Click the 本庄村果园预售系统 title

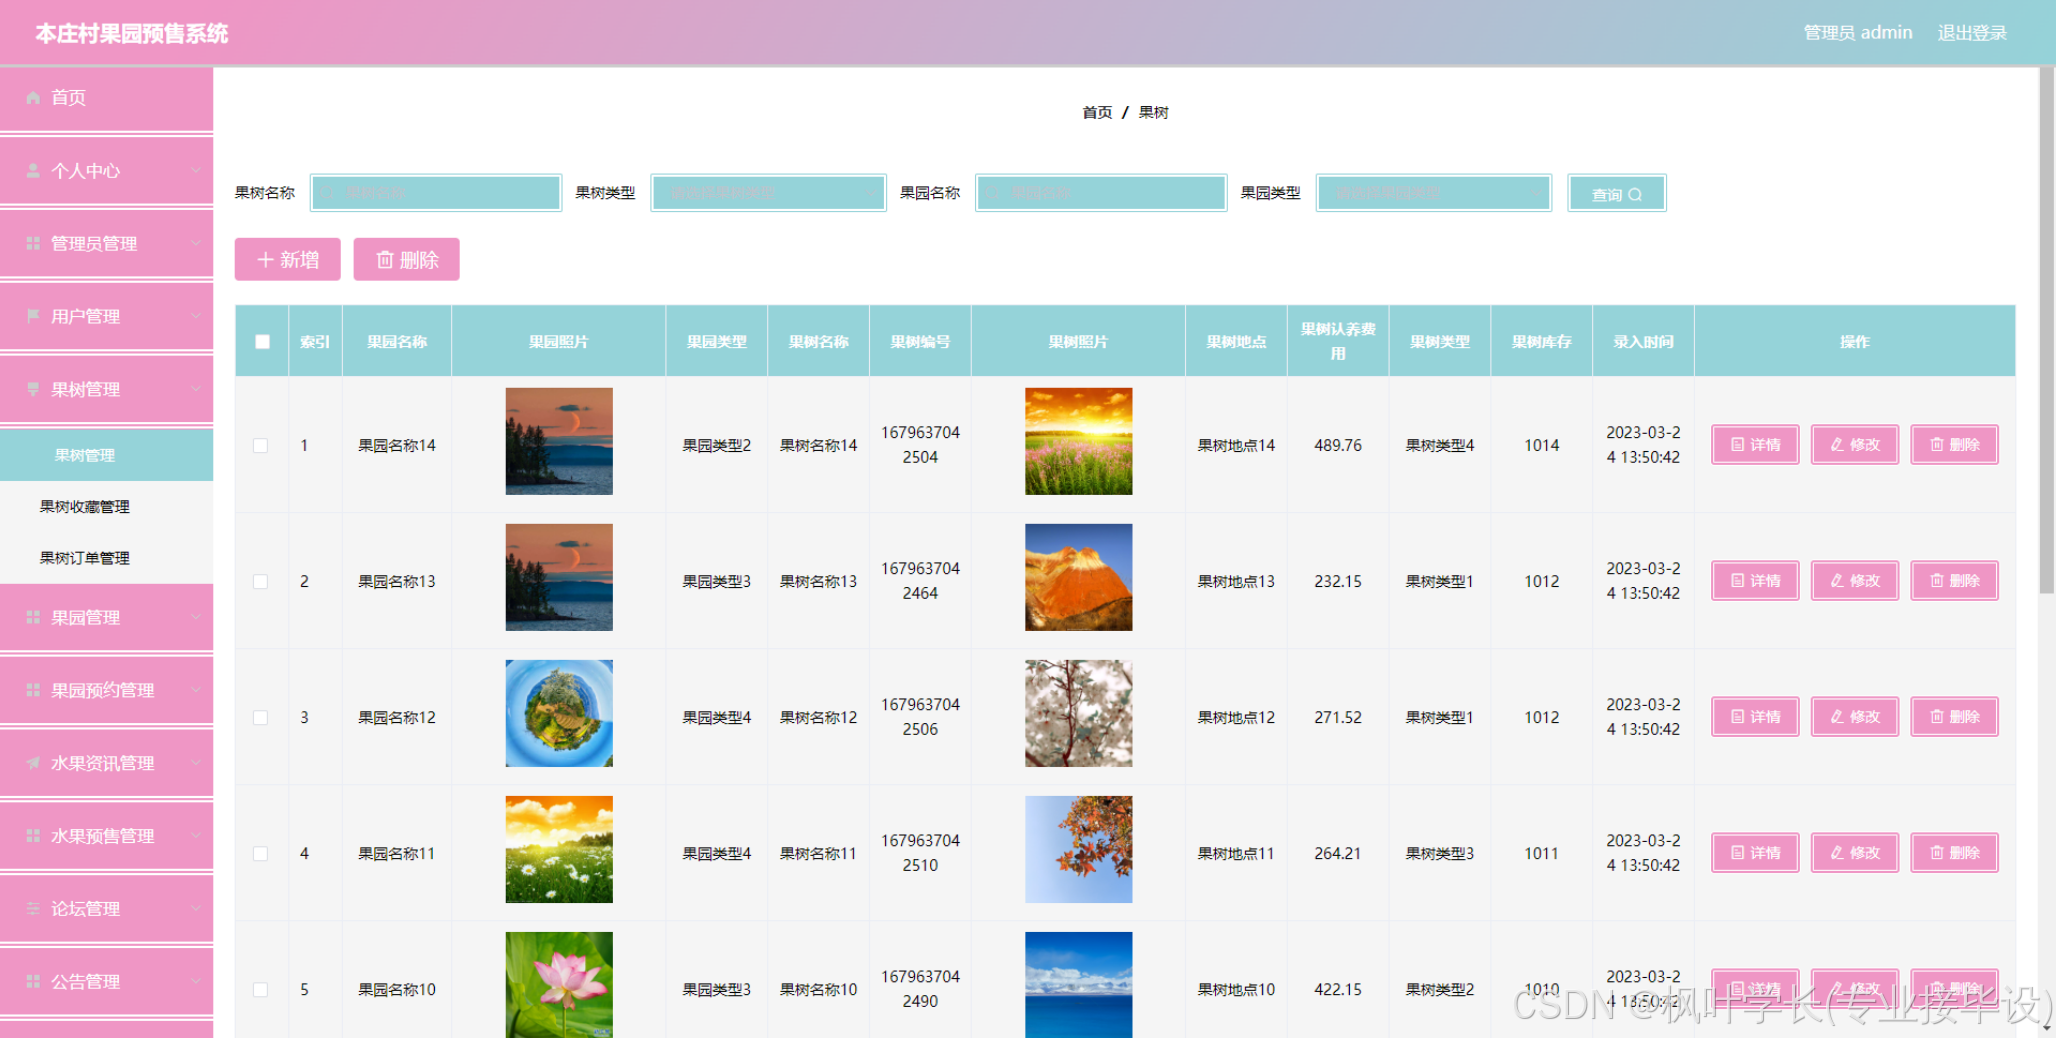click(132, 34)
